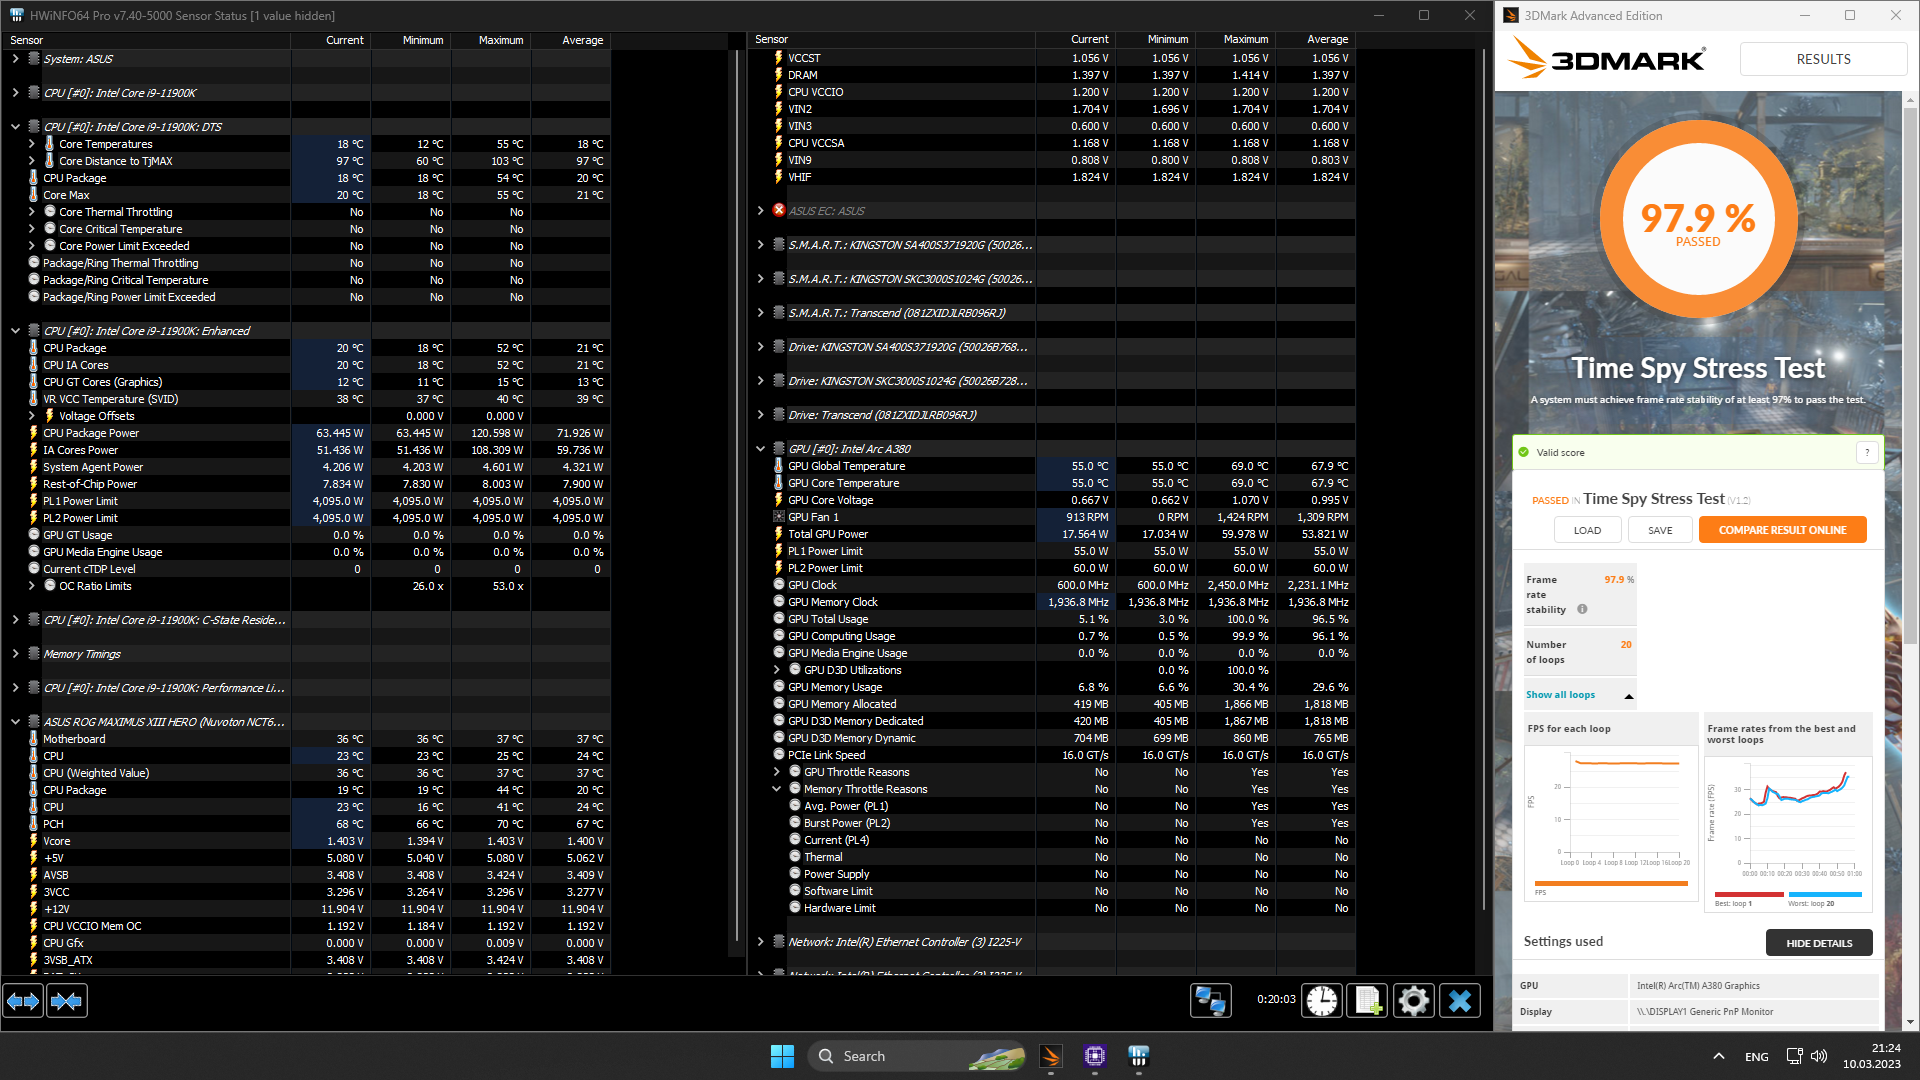Collapse Show all loops arrow
This screenshot has height=1080, width=1920.
pos(1629,696)
